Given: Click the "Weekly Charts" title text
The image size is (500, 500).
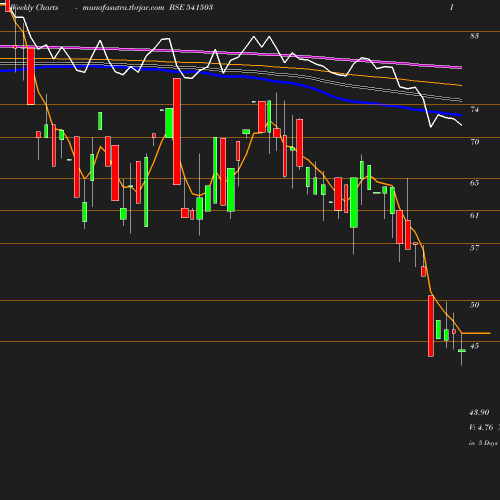Looking at the screenshot, I should [34, 7].
